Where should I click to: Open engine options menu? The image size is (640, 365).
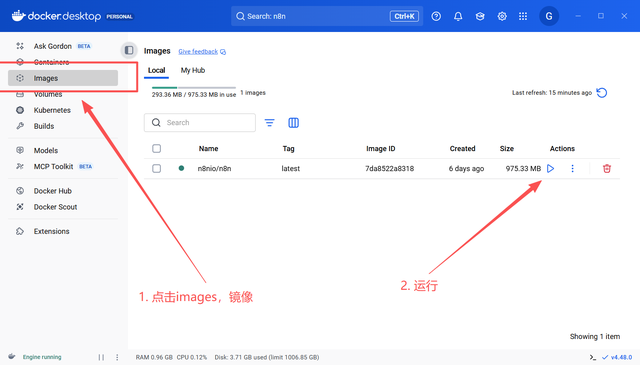click(117, 357)
